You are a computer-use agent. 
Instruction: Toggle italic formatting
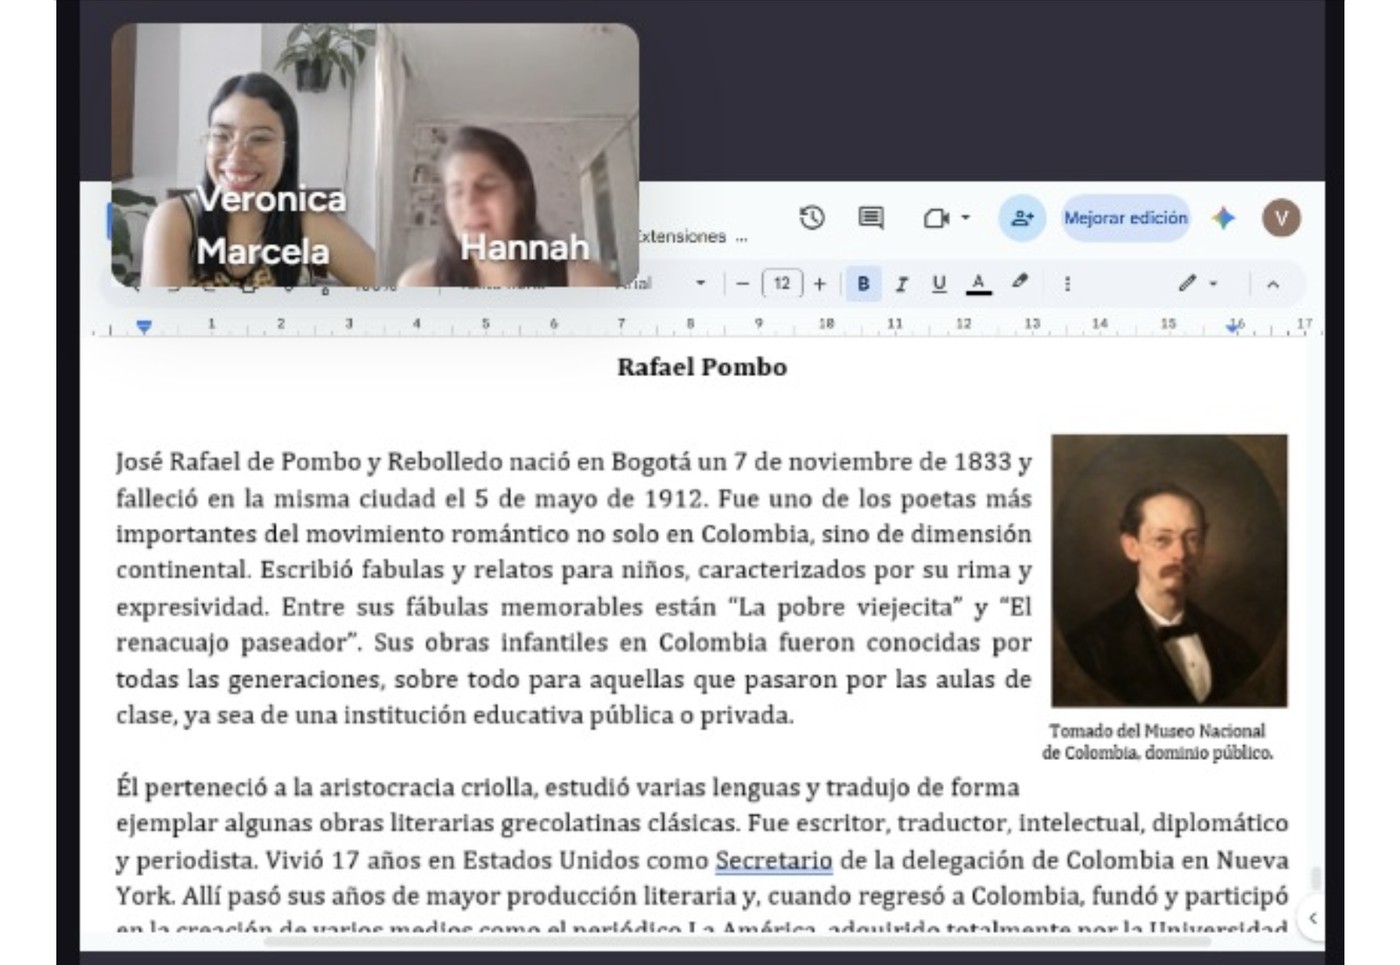coord(901,284)
